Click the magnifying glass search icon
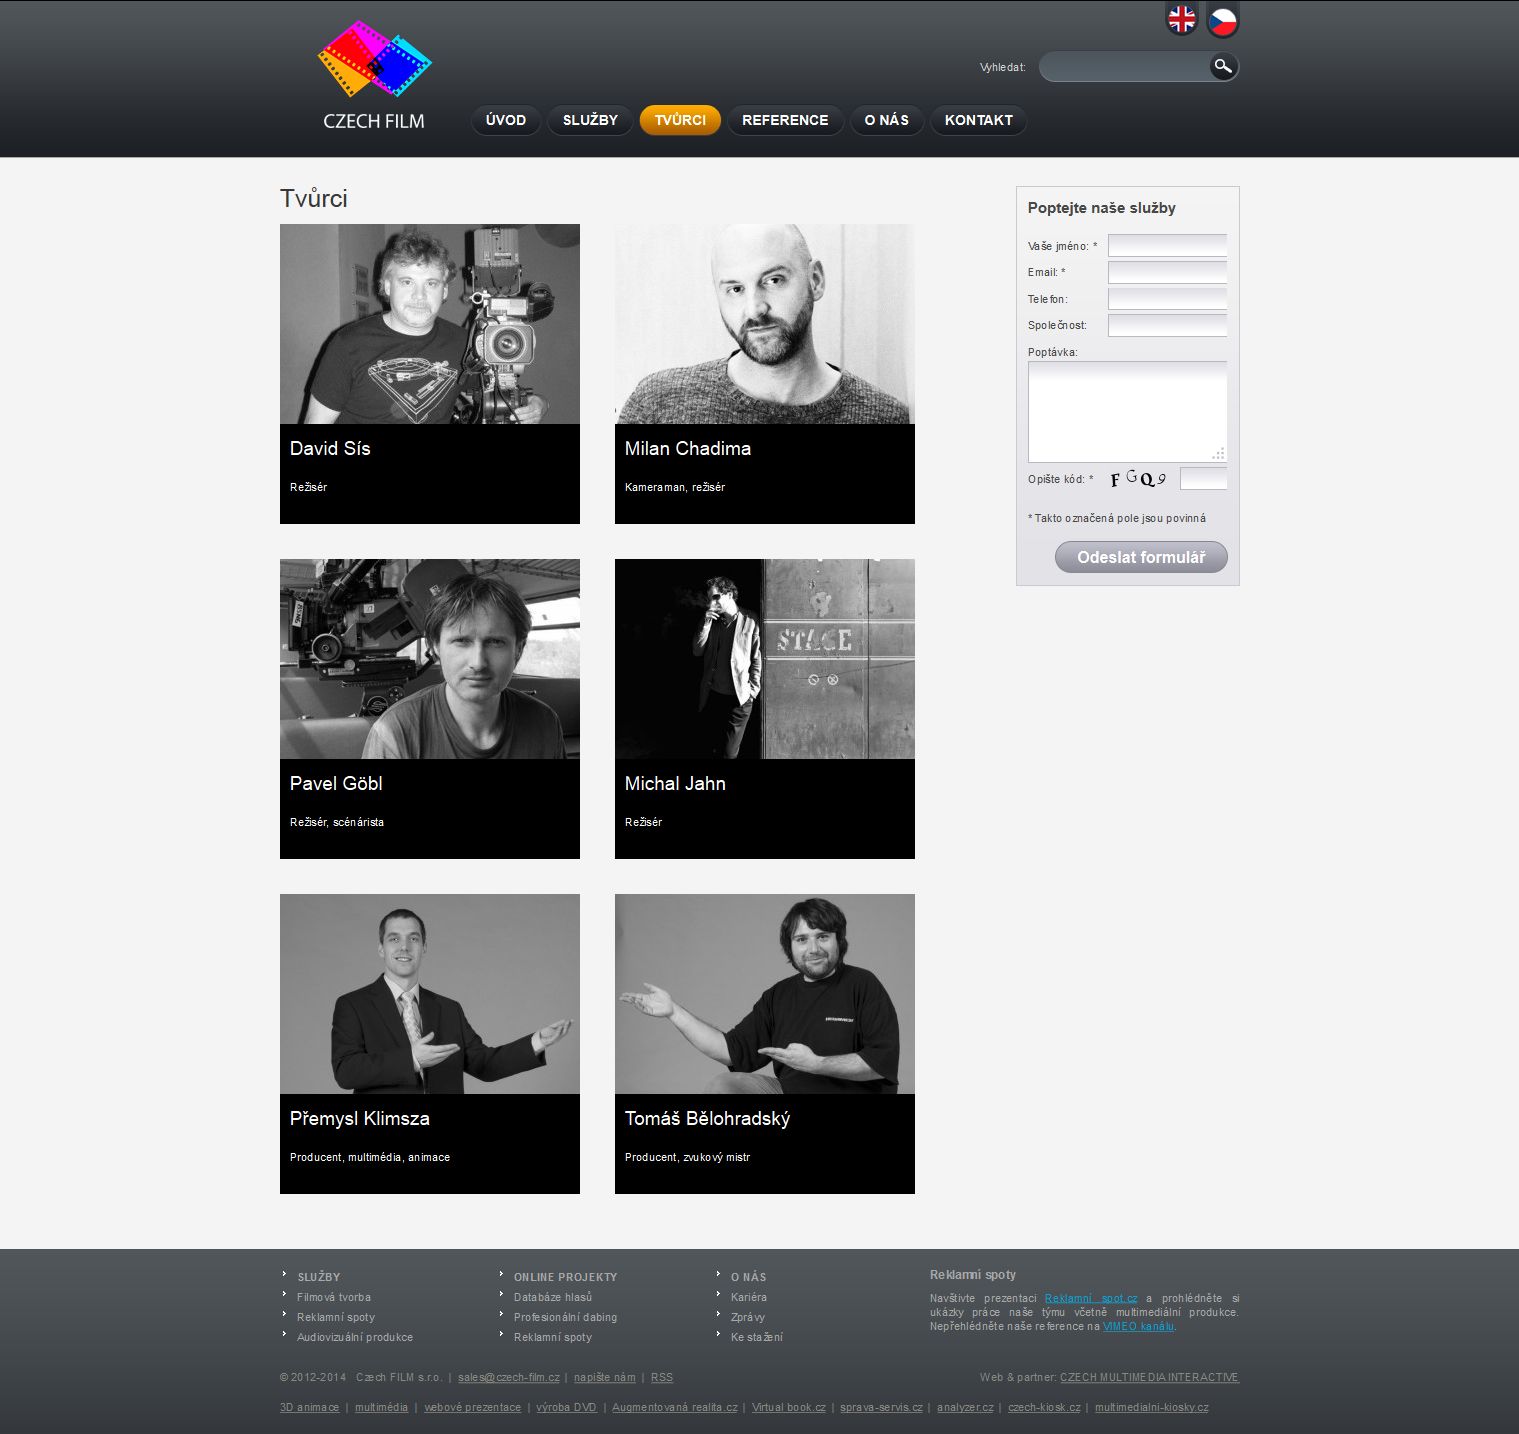Image resolution: width=1519 pixels, height=1434 pixels. (x=1223, y=67)
